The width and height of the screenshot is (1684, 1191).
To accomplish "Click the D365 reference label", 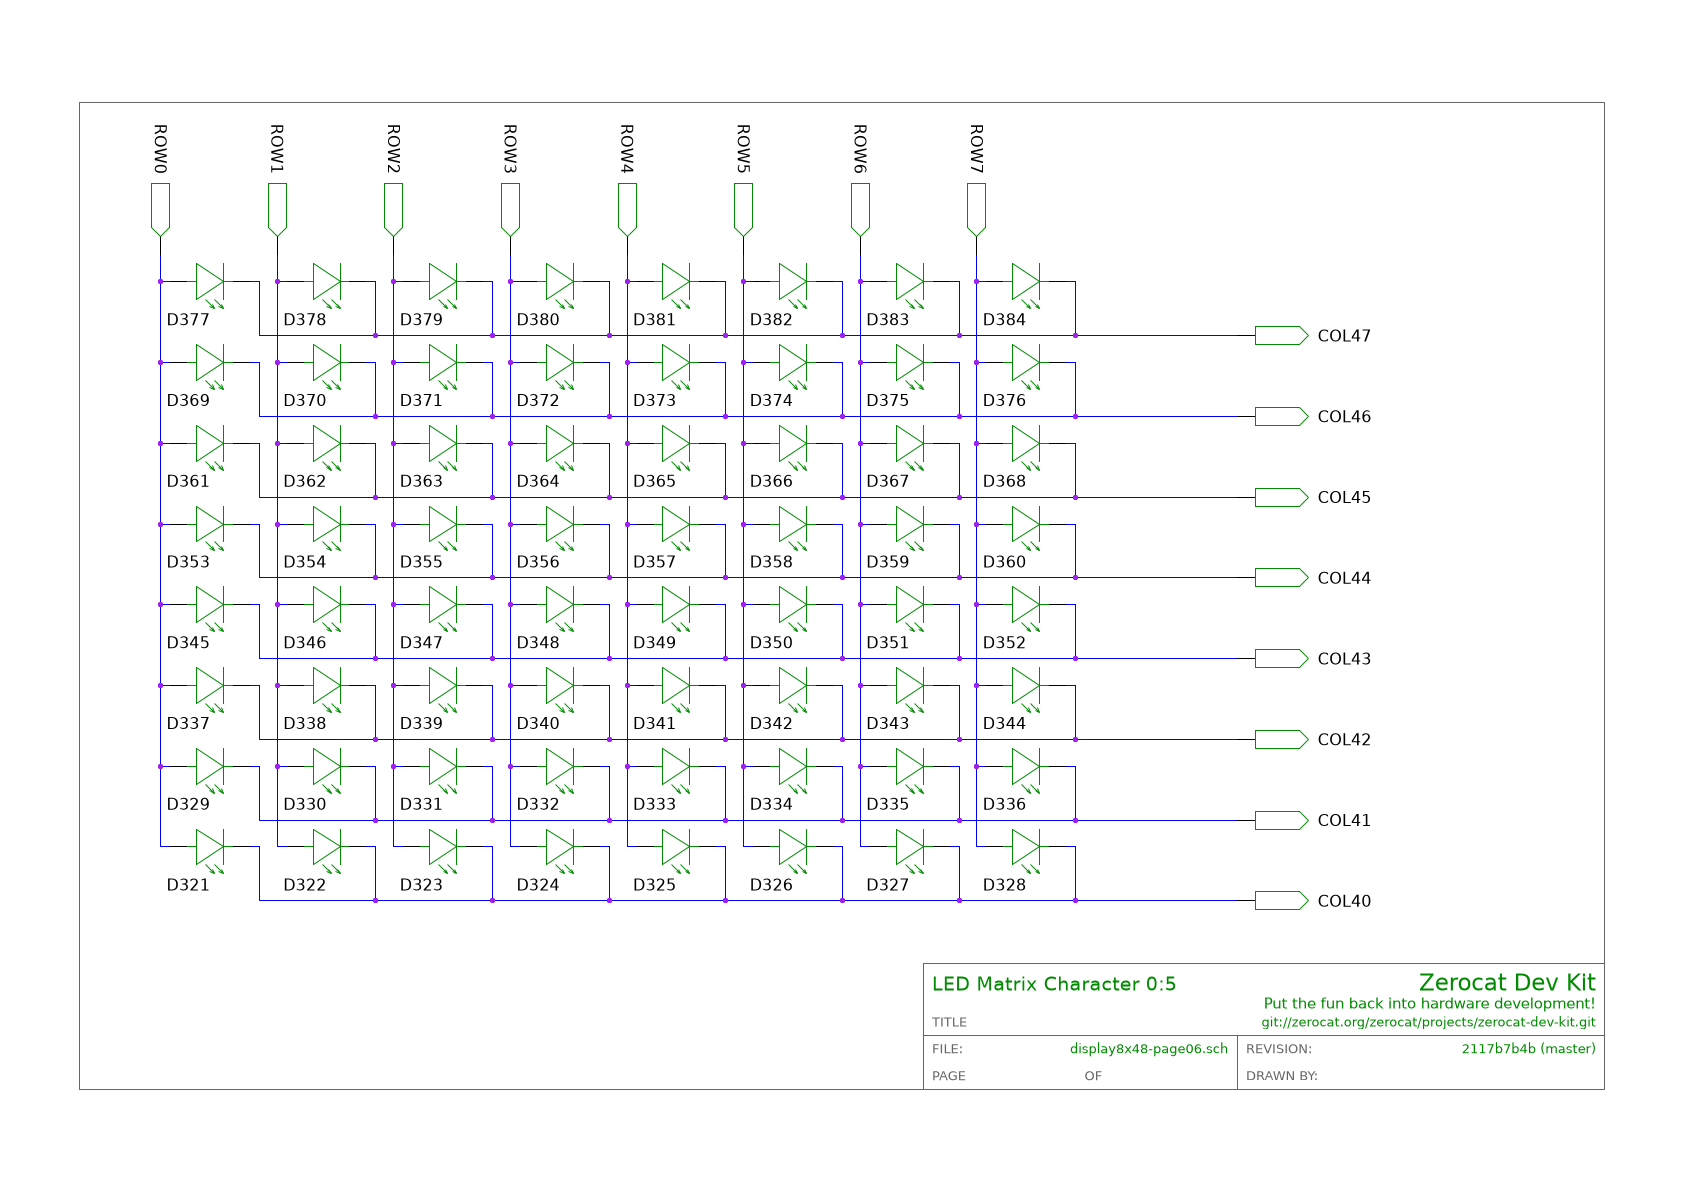I will (x=654, y=481).
